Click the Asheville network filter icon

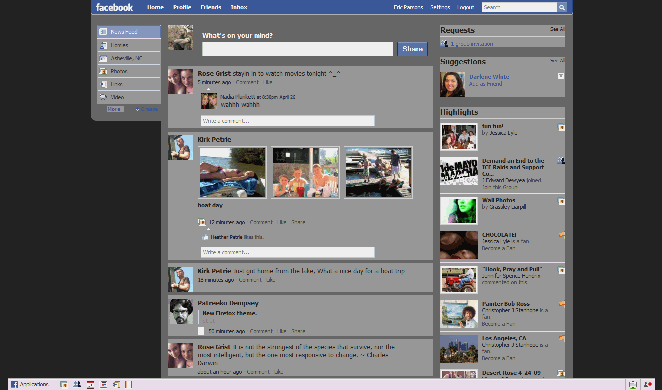(103, 58)
